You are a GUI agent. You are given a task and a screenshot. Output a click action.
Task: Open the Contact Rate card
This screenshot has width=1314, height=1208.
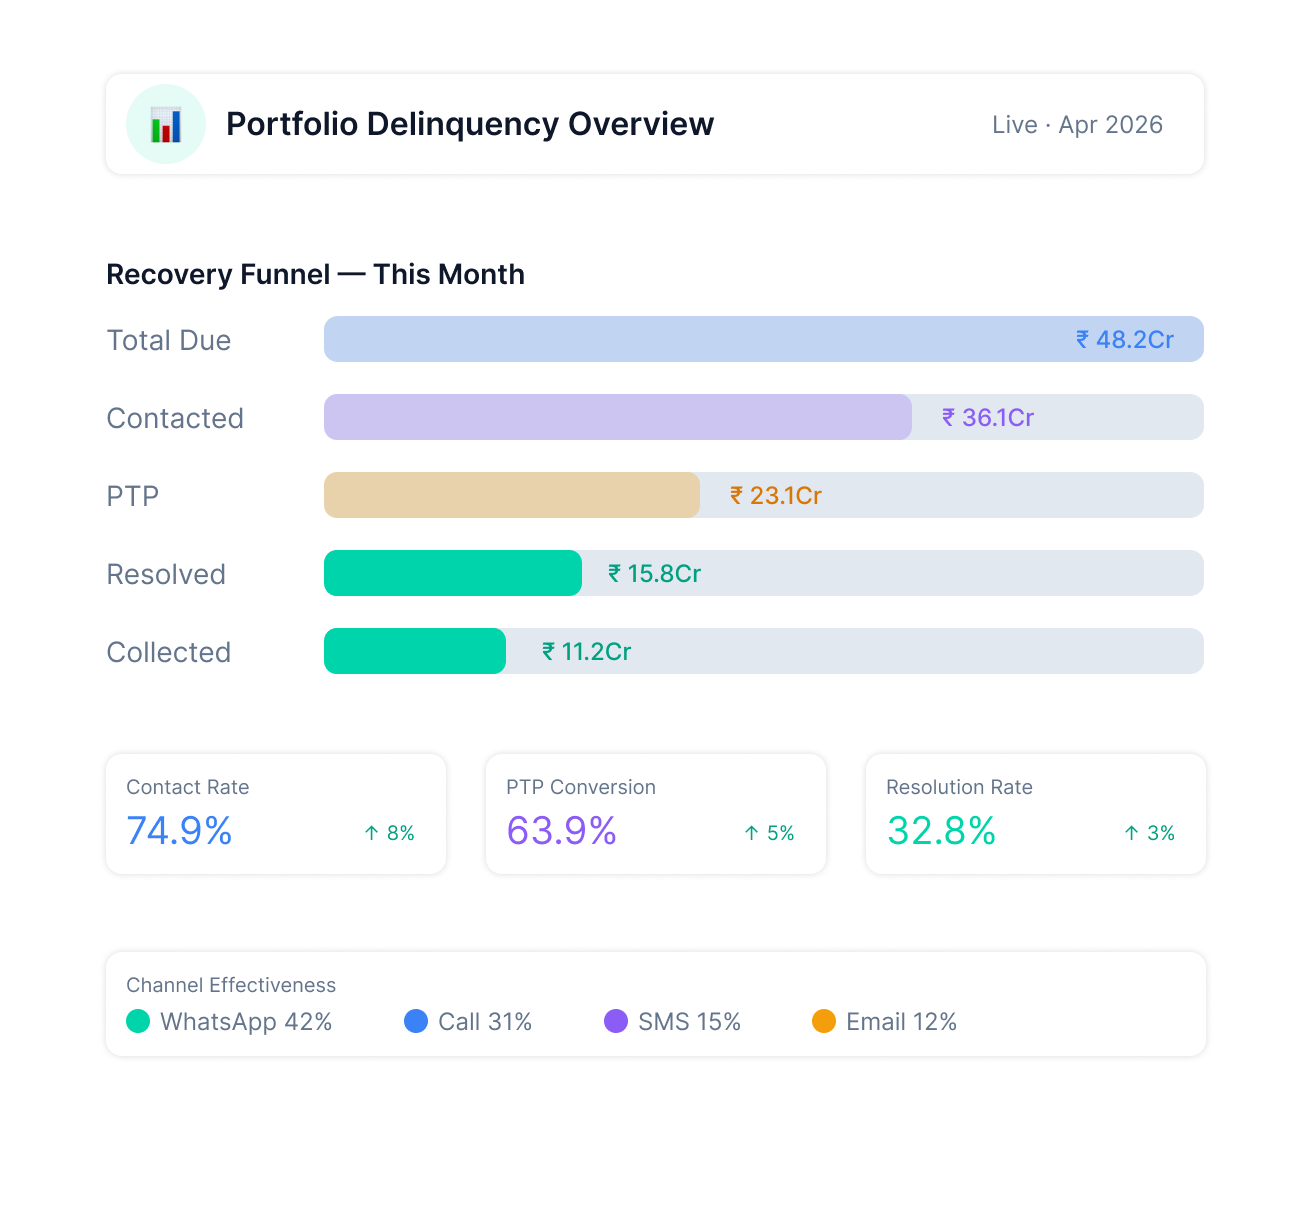click(276, 814)
